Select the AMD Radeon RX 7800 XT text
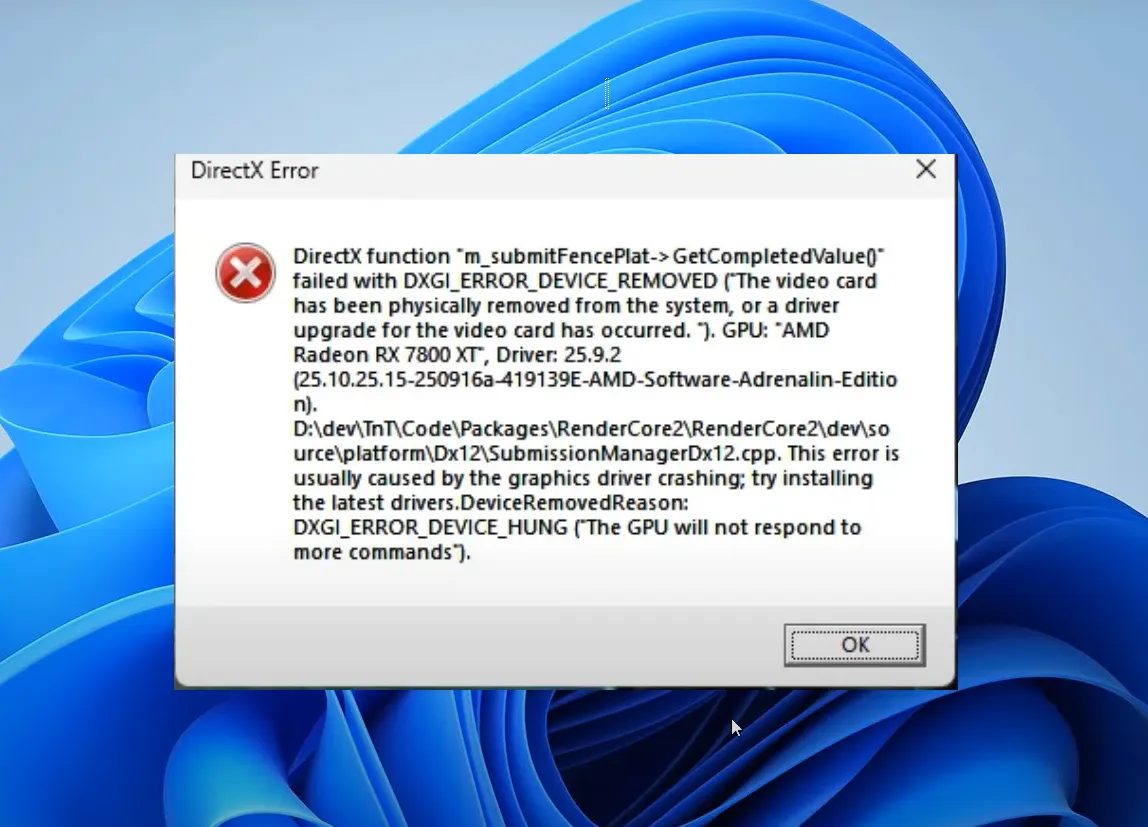The height and width of the screenshot is (827, 1148). [x=561, y=343]
